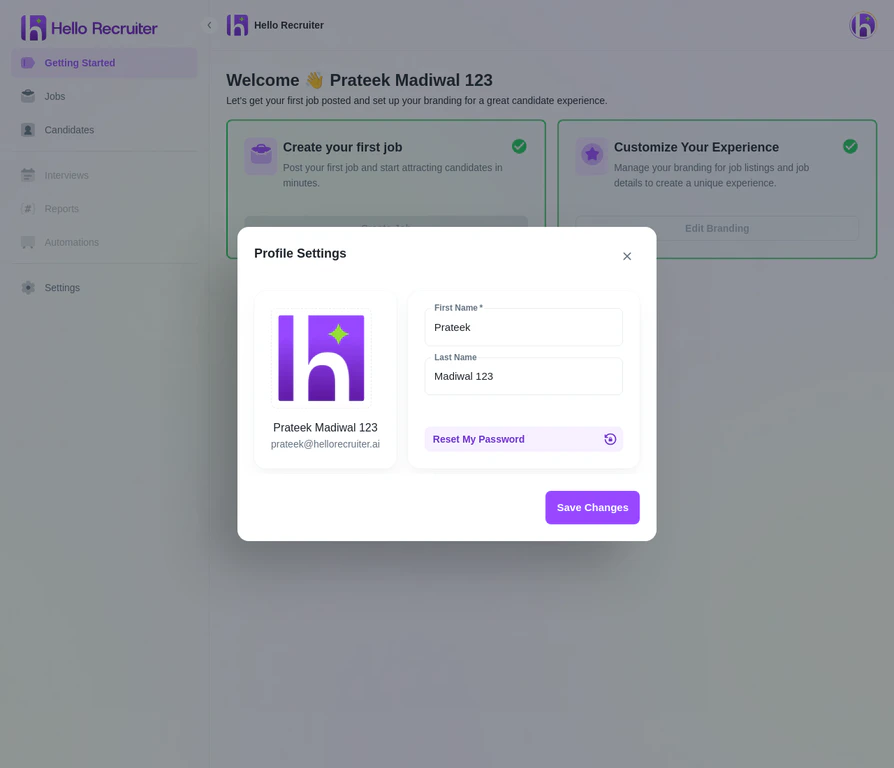The width and height of the screenshot is (894, 768).
Task: Click the green checkmark on Customize Your Experience
Action: (850, 146)
